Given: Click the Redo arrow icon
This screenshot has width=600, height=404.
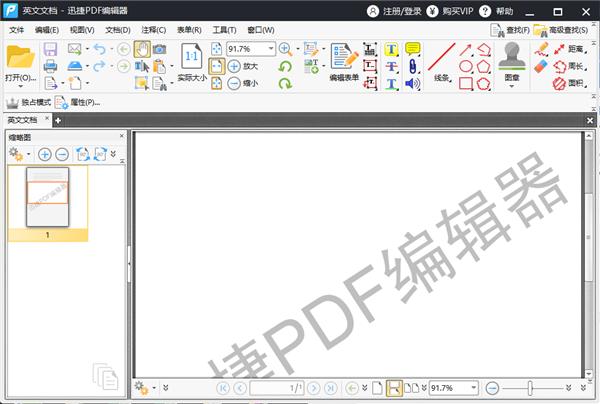Looking at the screenshot, I should coord(99,66).
